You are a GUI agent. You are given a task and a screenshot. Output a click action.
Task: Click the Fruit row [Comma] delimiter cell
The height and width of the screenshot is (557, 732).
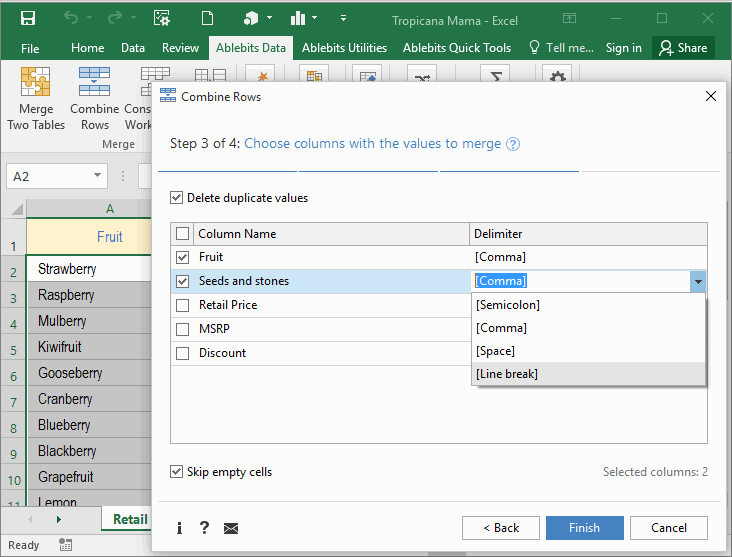tap(588, 257)
